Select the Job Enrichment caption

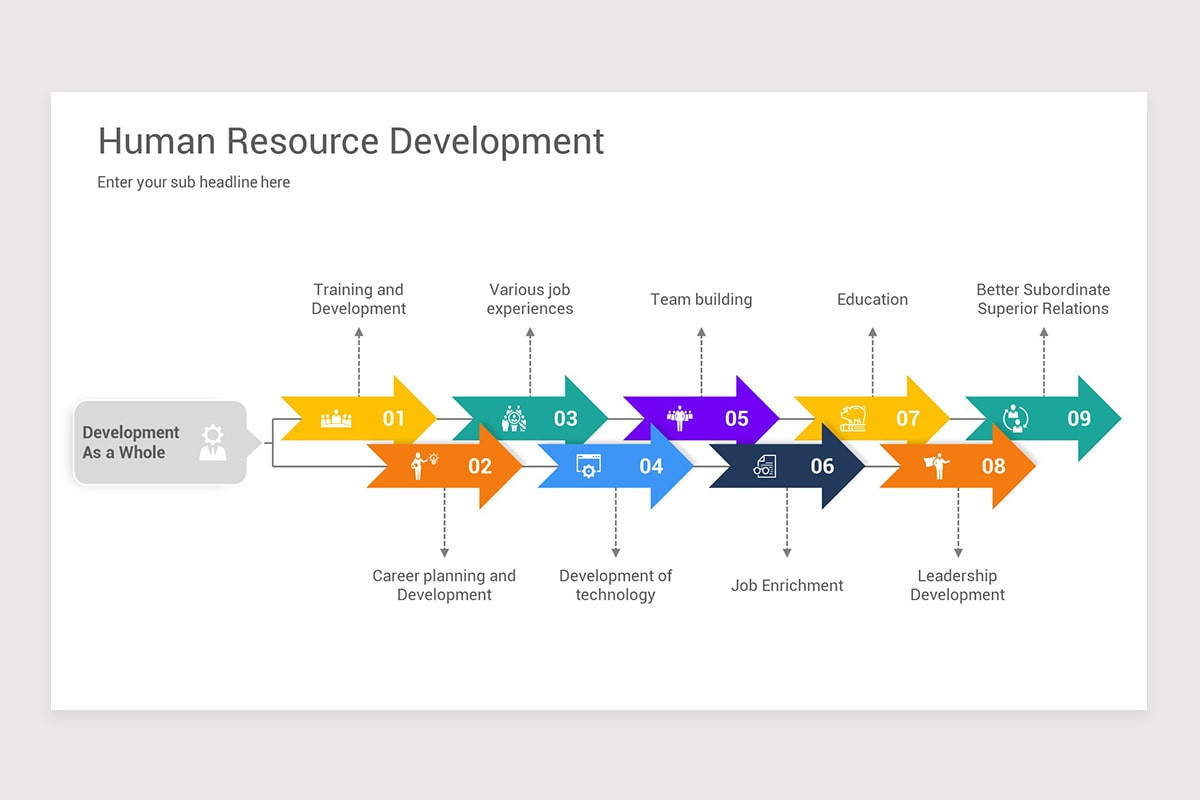click(x=787, y=585)
